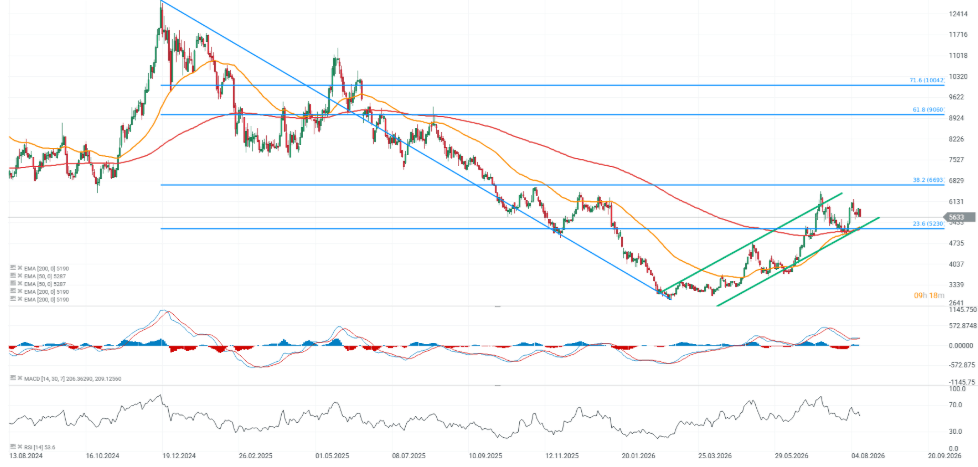The height and width of the screenshot is (467, 978).
Task: Select the RSI [14] 53.6 legend text
Action: 38,448
